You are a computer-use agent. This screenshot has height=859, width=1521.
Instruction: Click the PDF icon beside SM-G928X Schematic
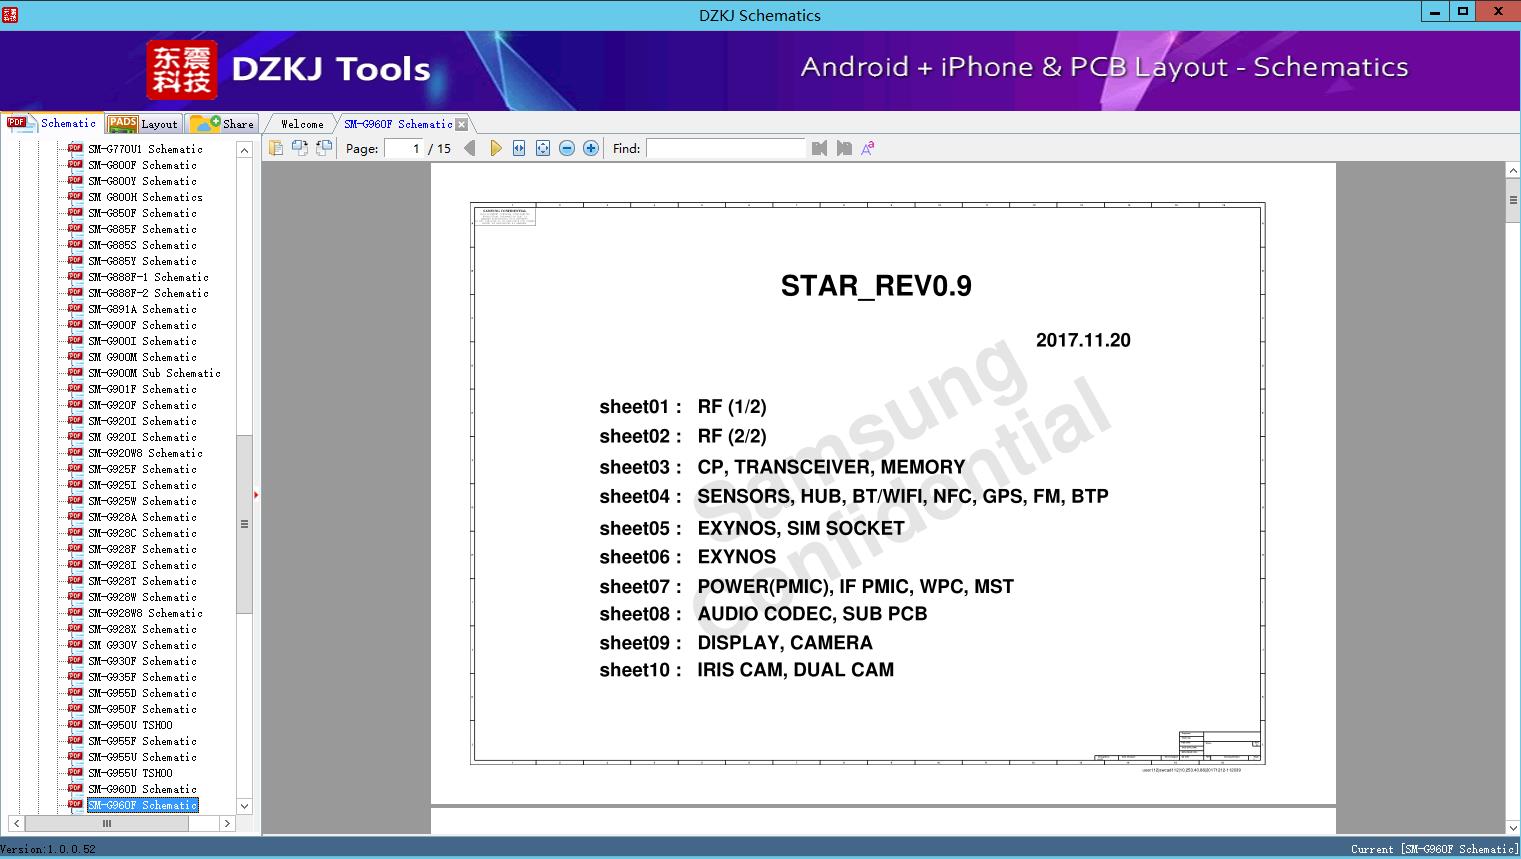click(x=75, y=628)
